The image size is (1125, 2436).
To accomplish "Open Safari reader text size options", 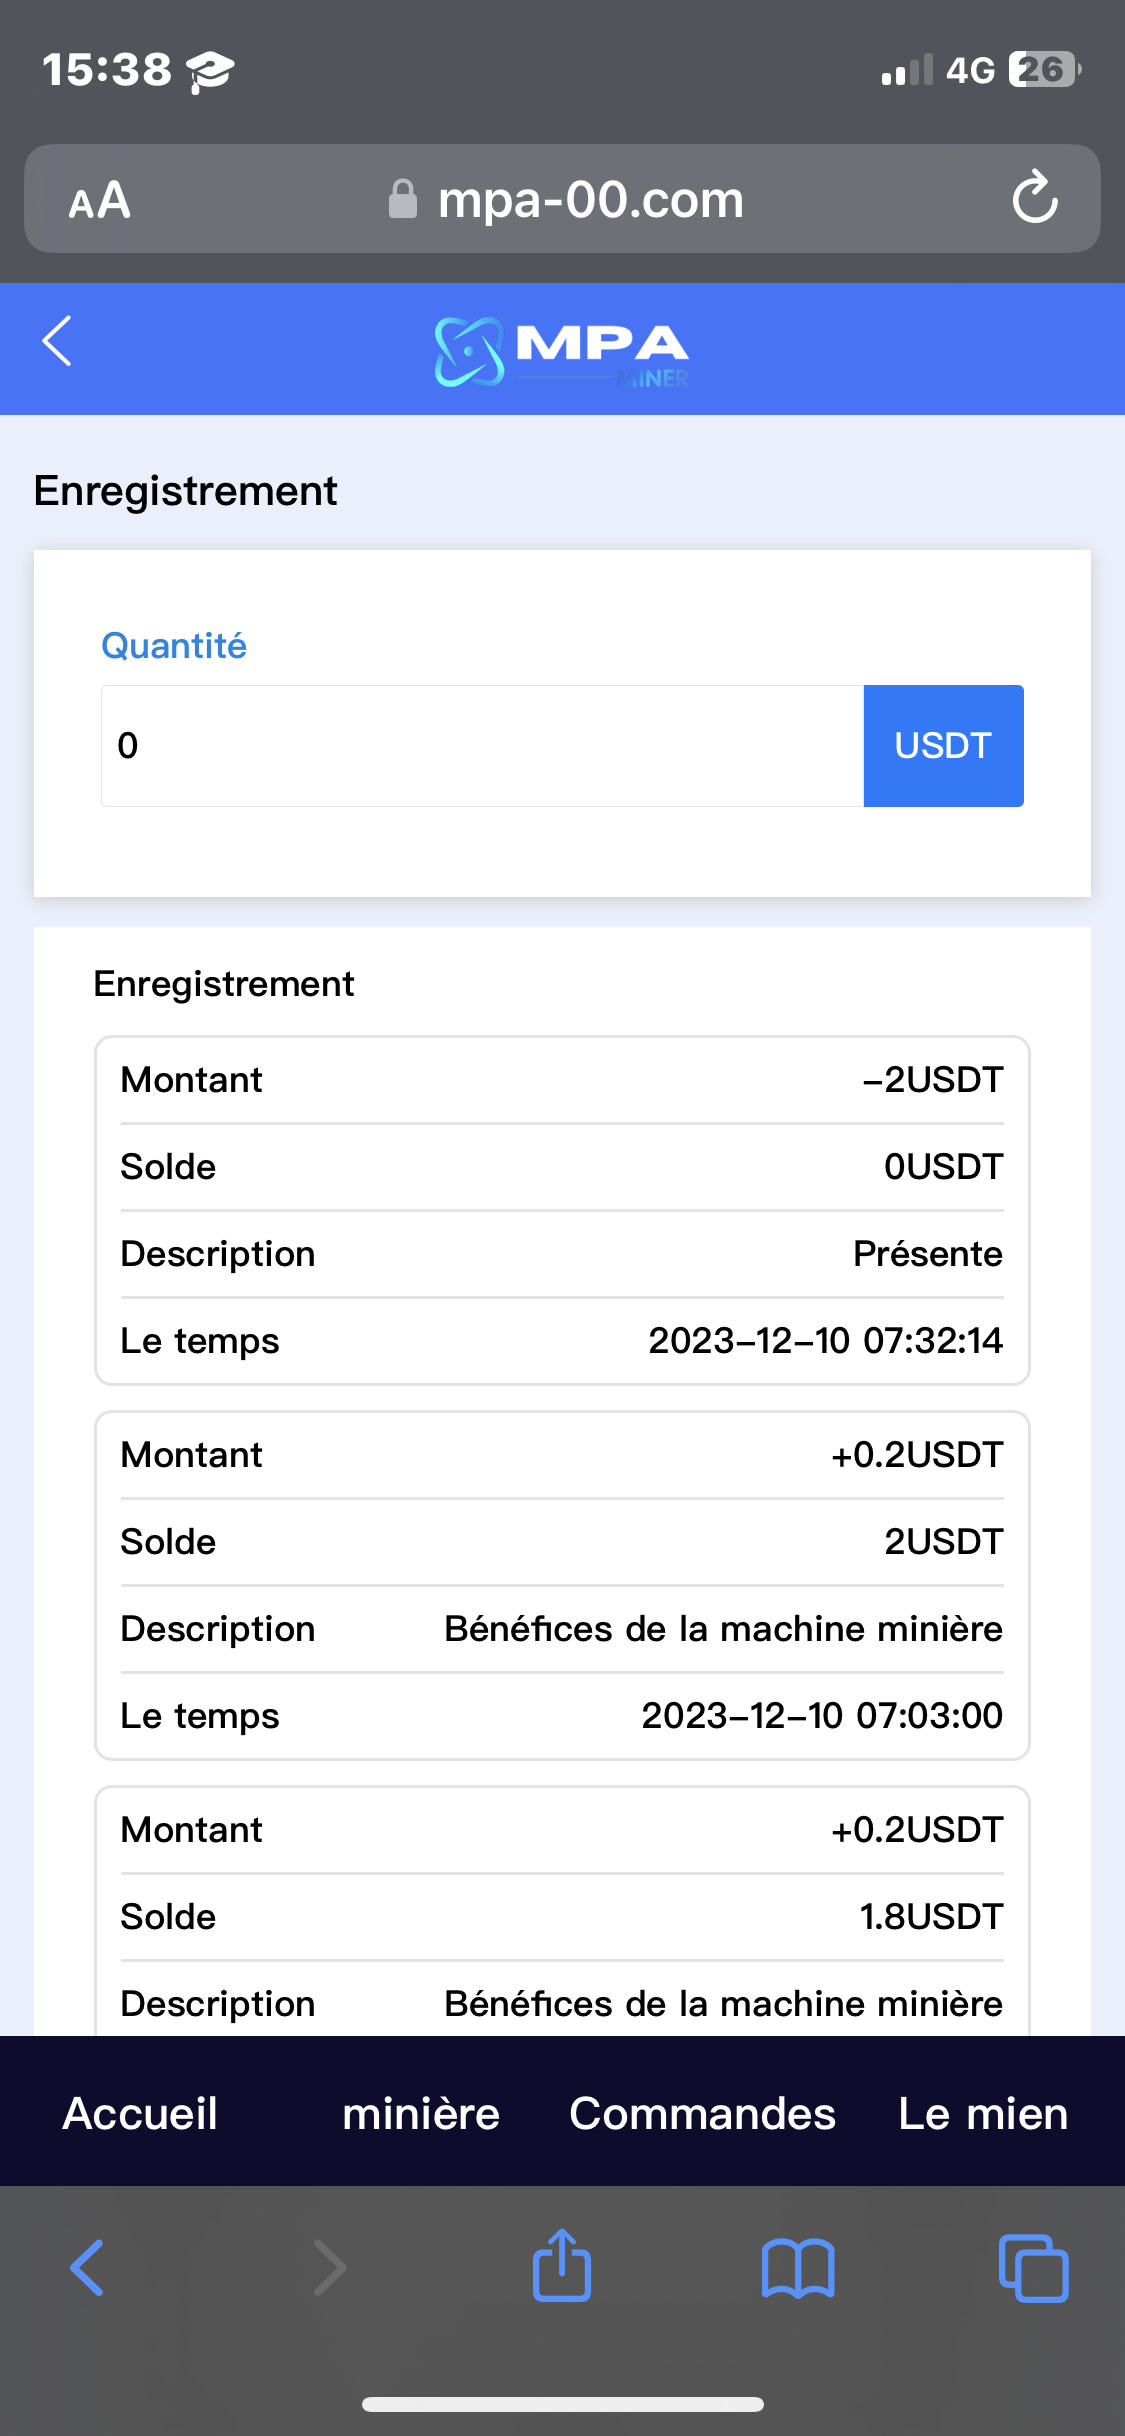I will (99, 200).
